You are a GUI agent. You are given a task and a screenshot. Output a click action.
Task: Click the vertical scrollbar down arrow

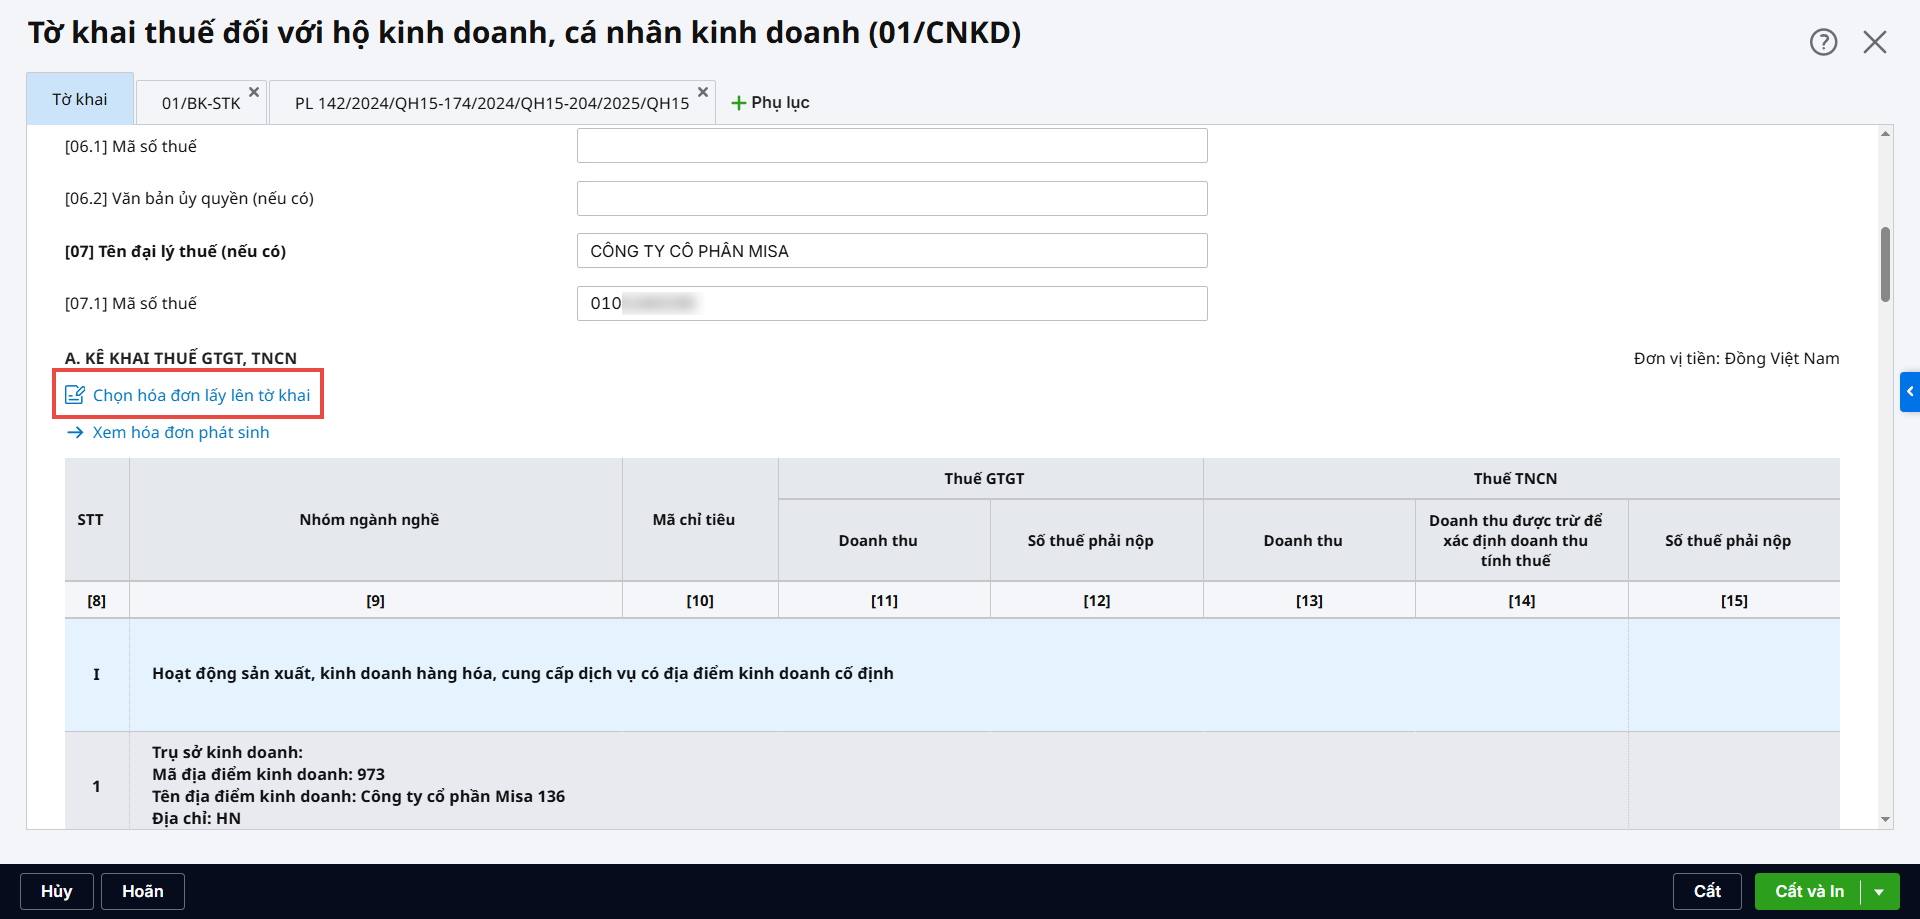tap(1885, 820)
